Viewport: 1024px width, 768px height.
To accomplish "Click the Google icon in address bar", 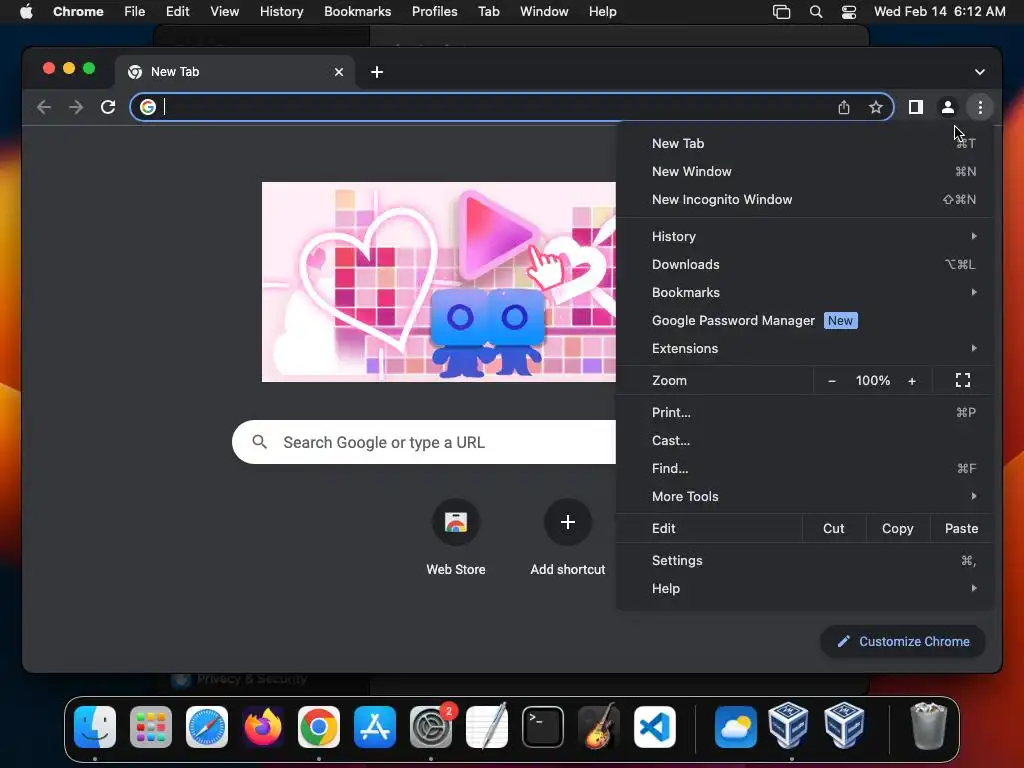I will click(148, 107).
